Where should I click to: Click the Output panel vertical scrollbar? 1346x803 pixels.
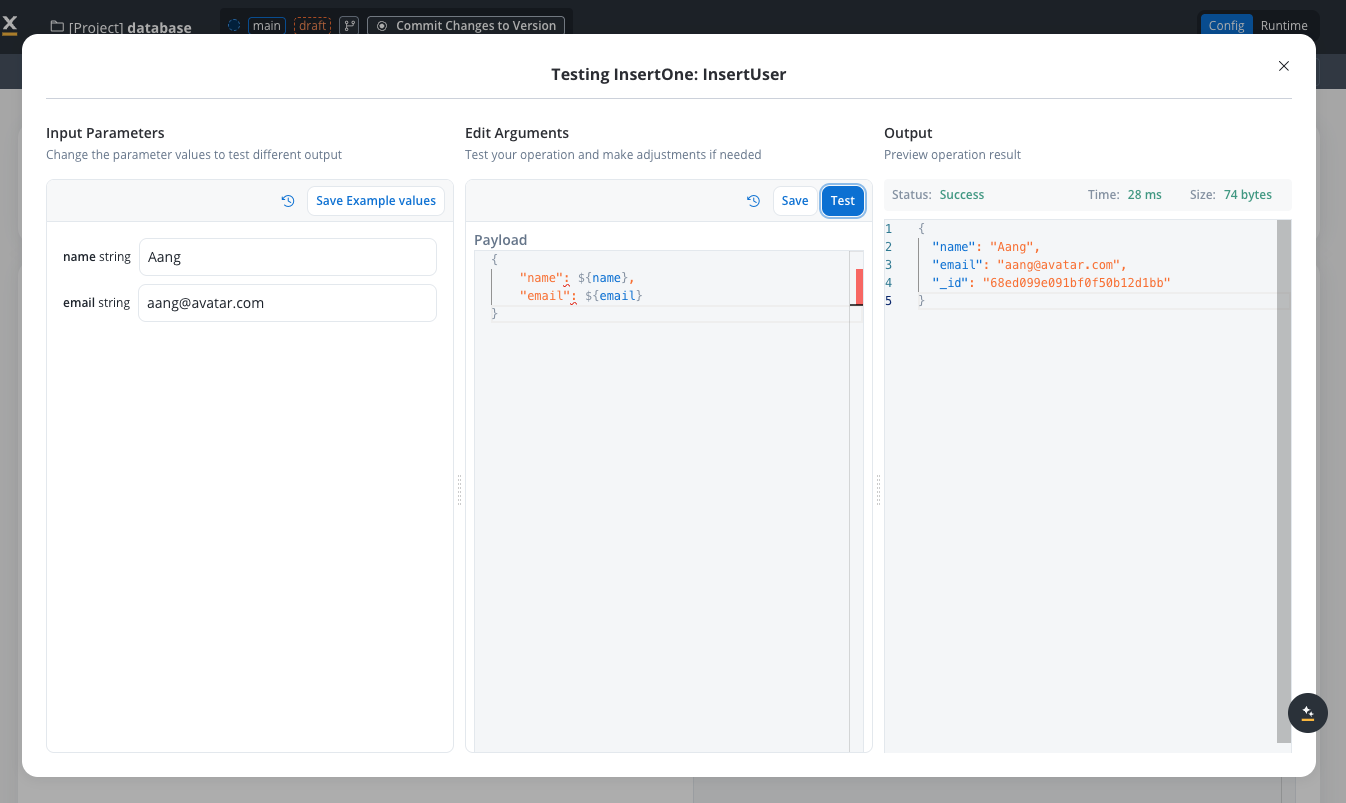[1284, 480]
